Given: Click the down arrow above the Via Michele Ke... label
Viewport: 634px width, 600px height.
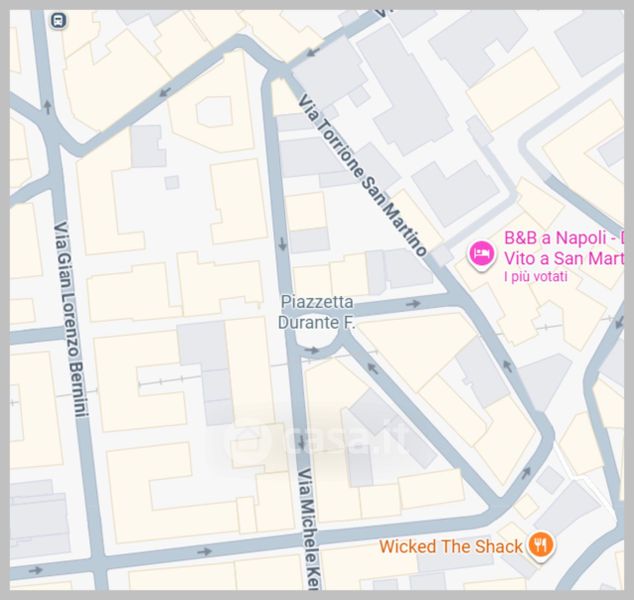Looking at the screenshot, I should [301, 443].
